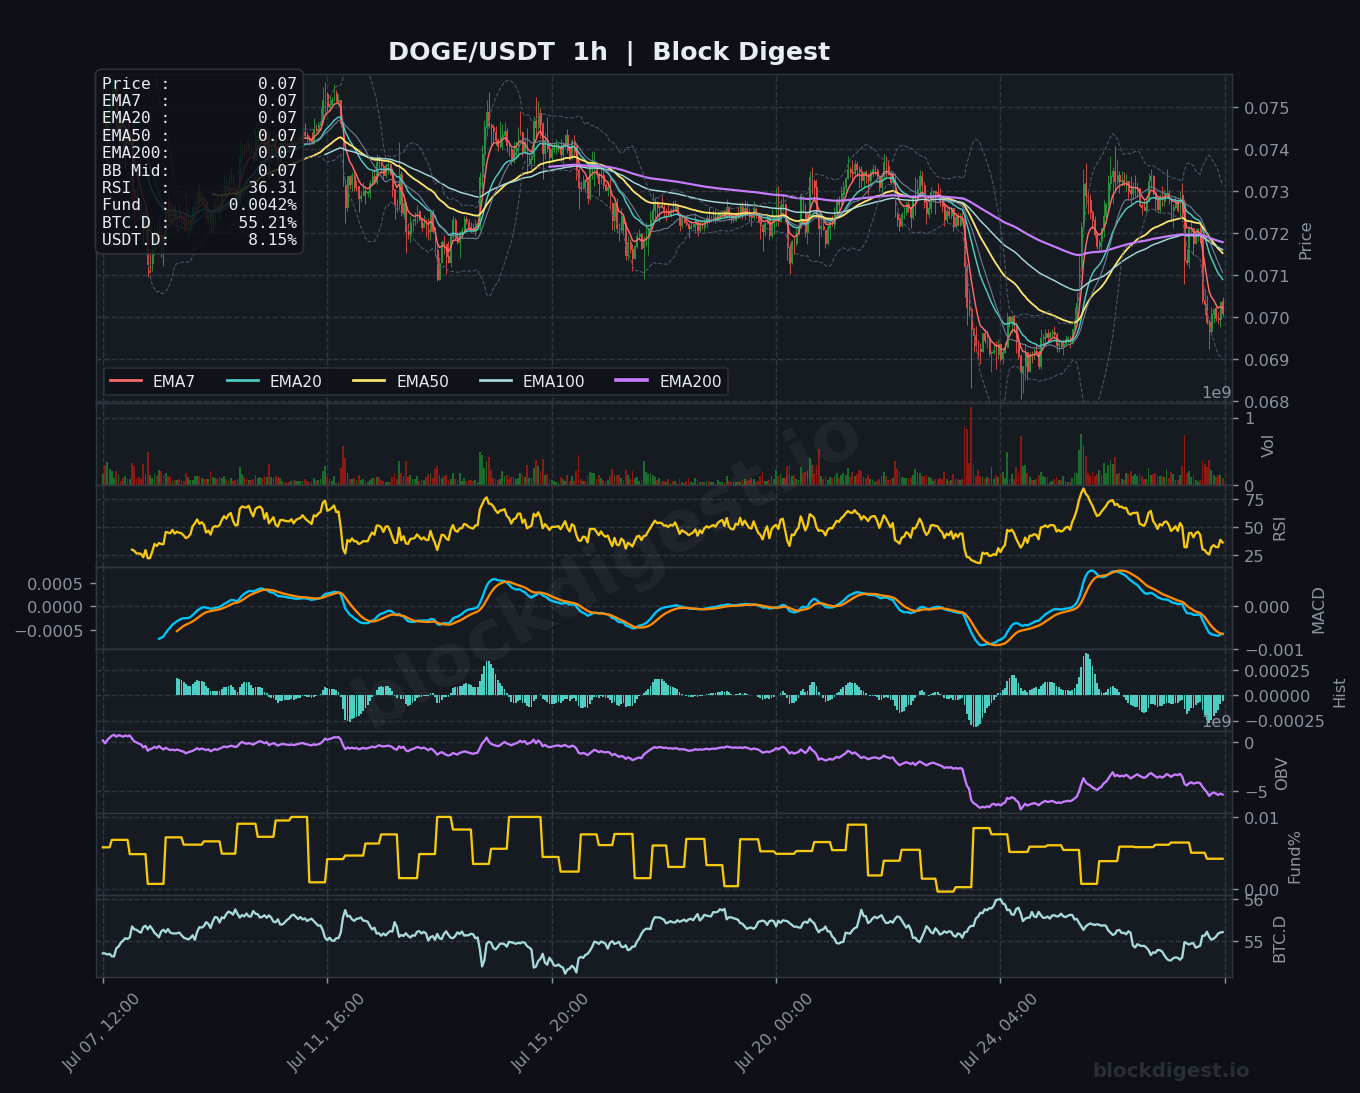Click the RSI 75 tick label
Viewport: 1360px width, 1093px height.
(x=1253, y=500)
